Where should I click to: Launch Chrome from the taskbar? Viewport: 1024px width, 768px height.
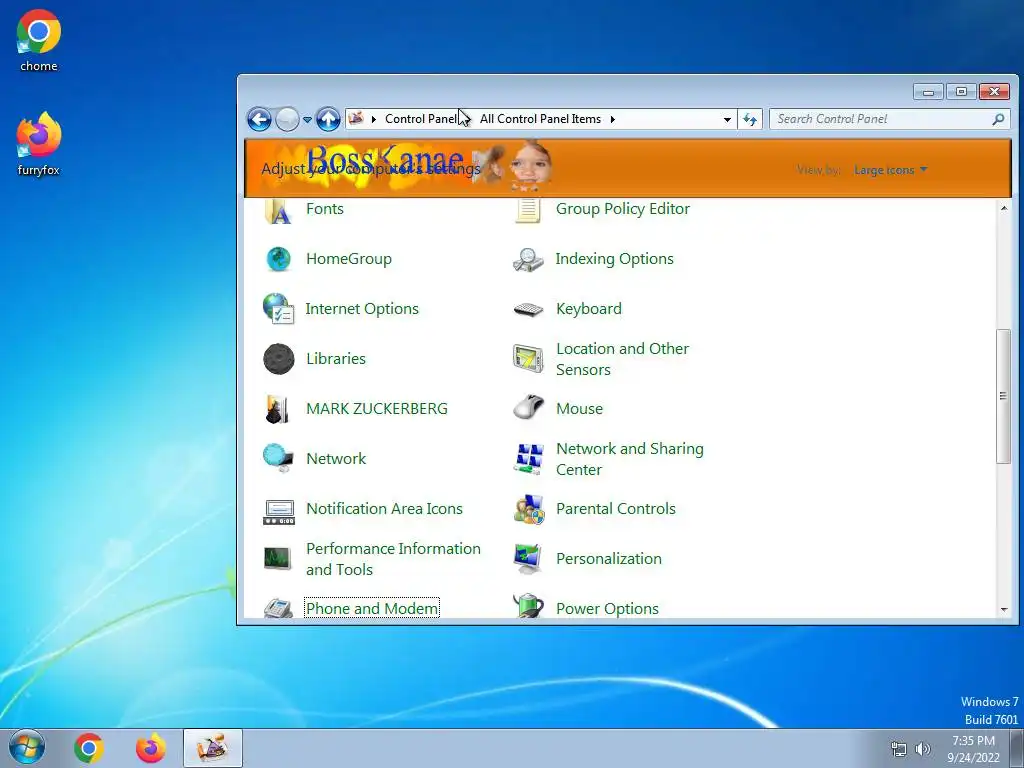pos(89,748)
